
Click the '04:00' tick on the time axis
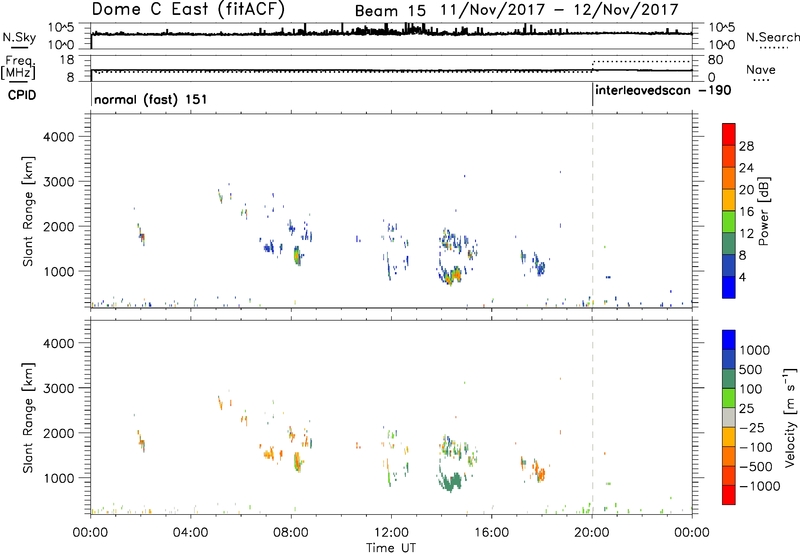190,533
